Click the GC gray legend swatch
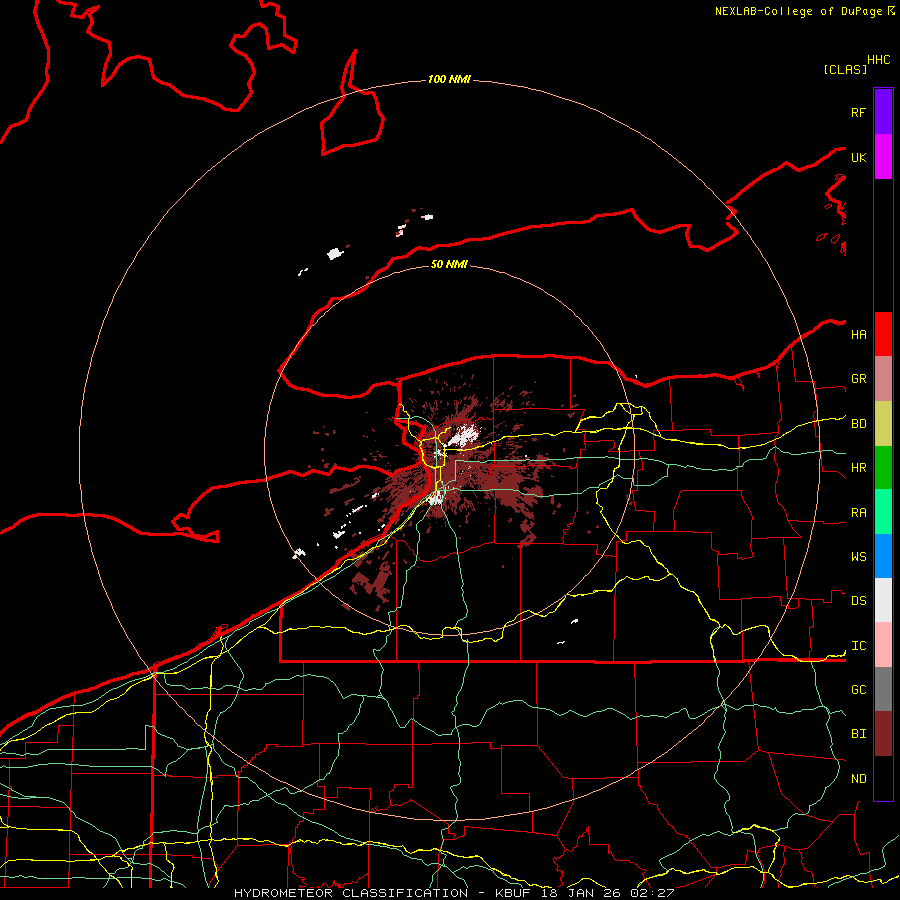This screenshot has height=900, width=900. coord(883,689)
